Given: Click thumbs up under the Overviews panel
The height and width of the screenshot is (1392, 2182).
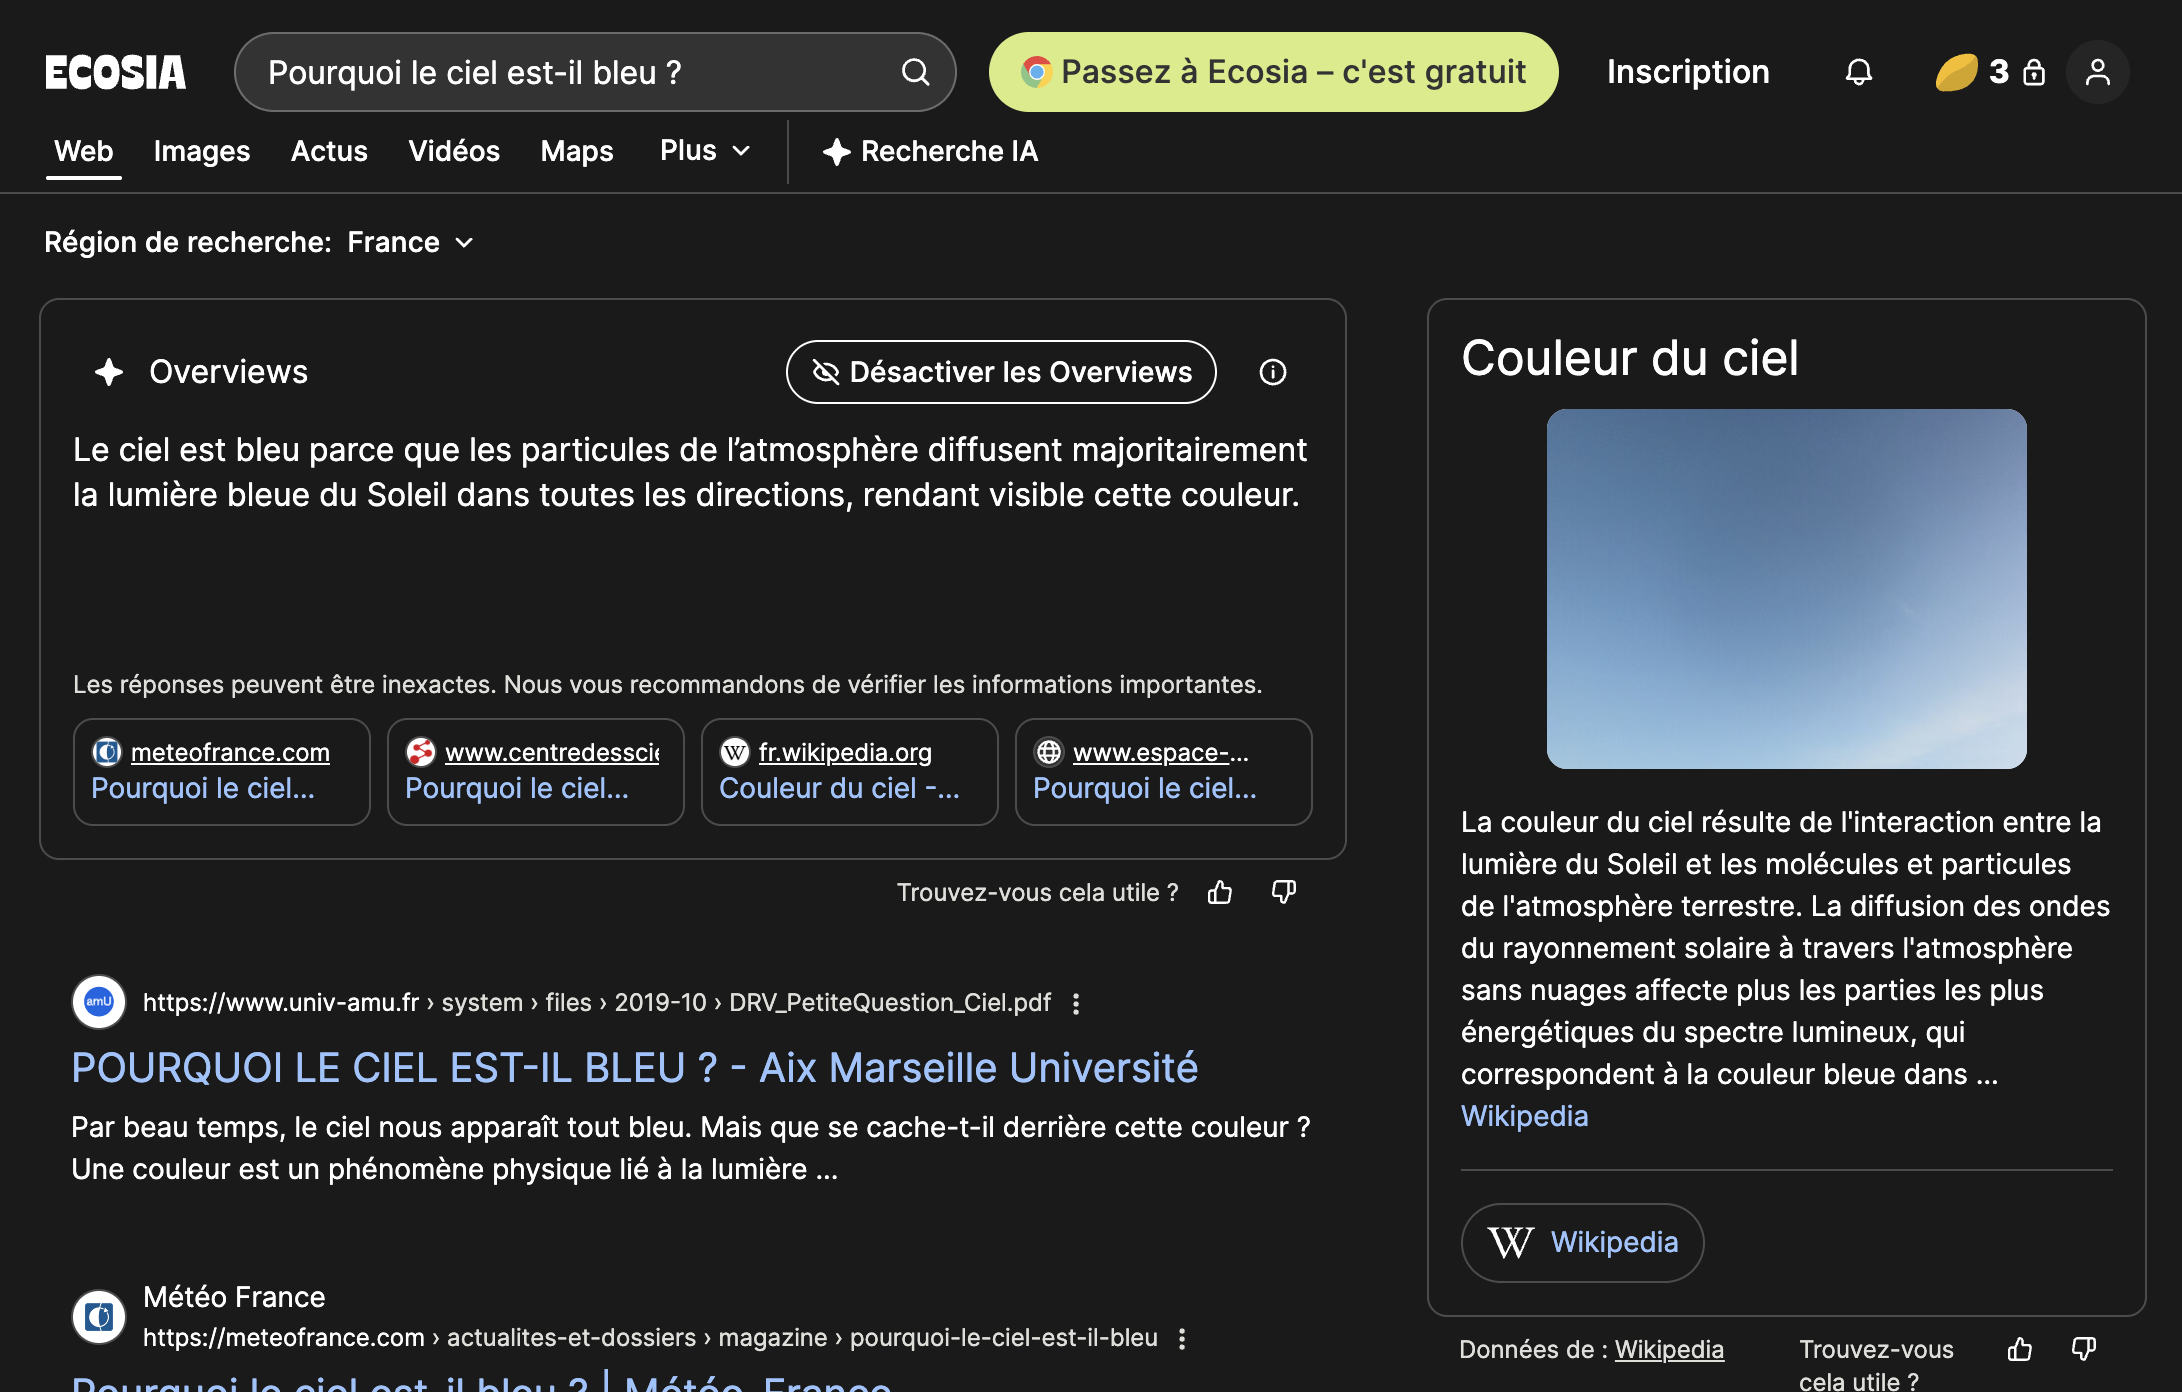Looking at the screenshot, I should (x=1220, y=892).
